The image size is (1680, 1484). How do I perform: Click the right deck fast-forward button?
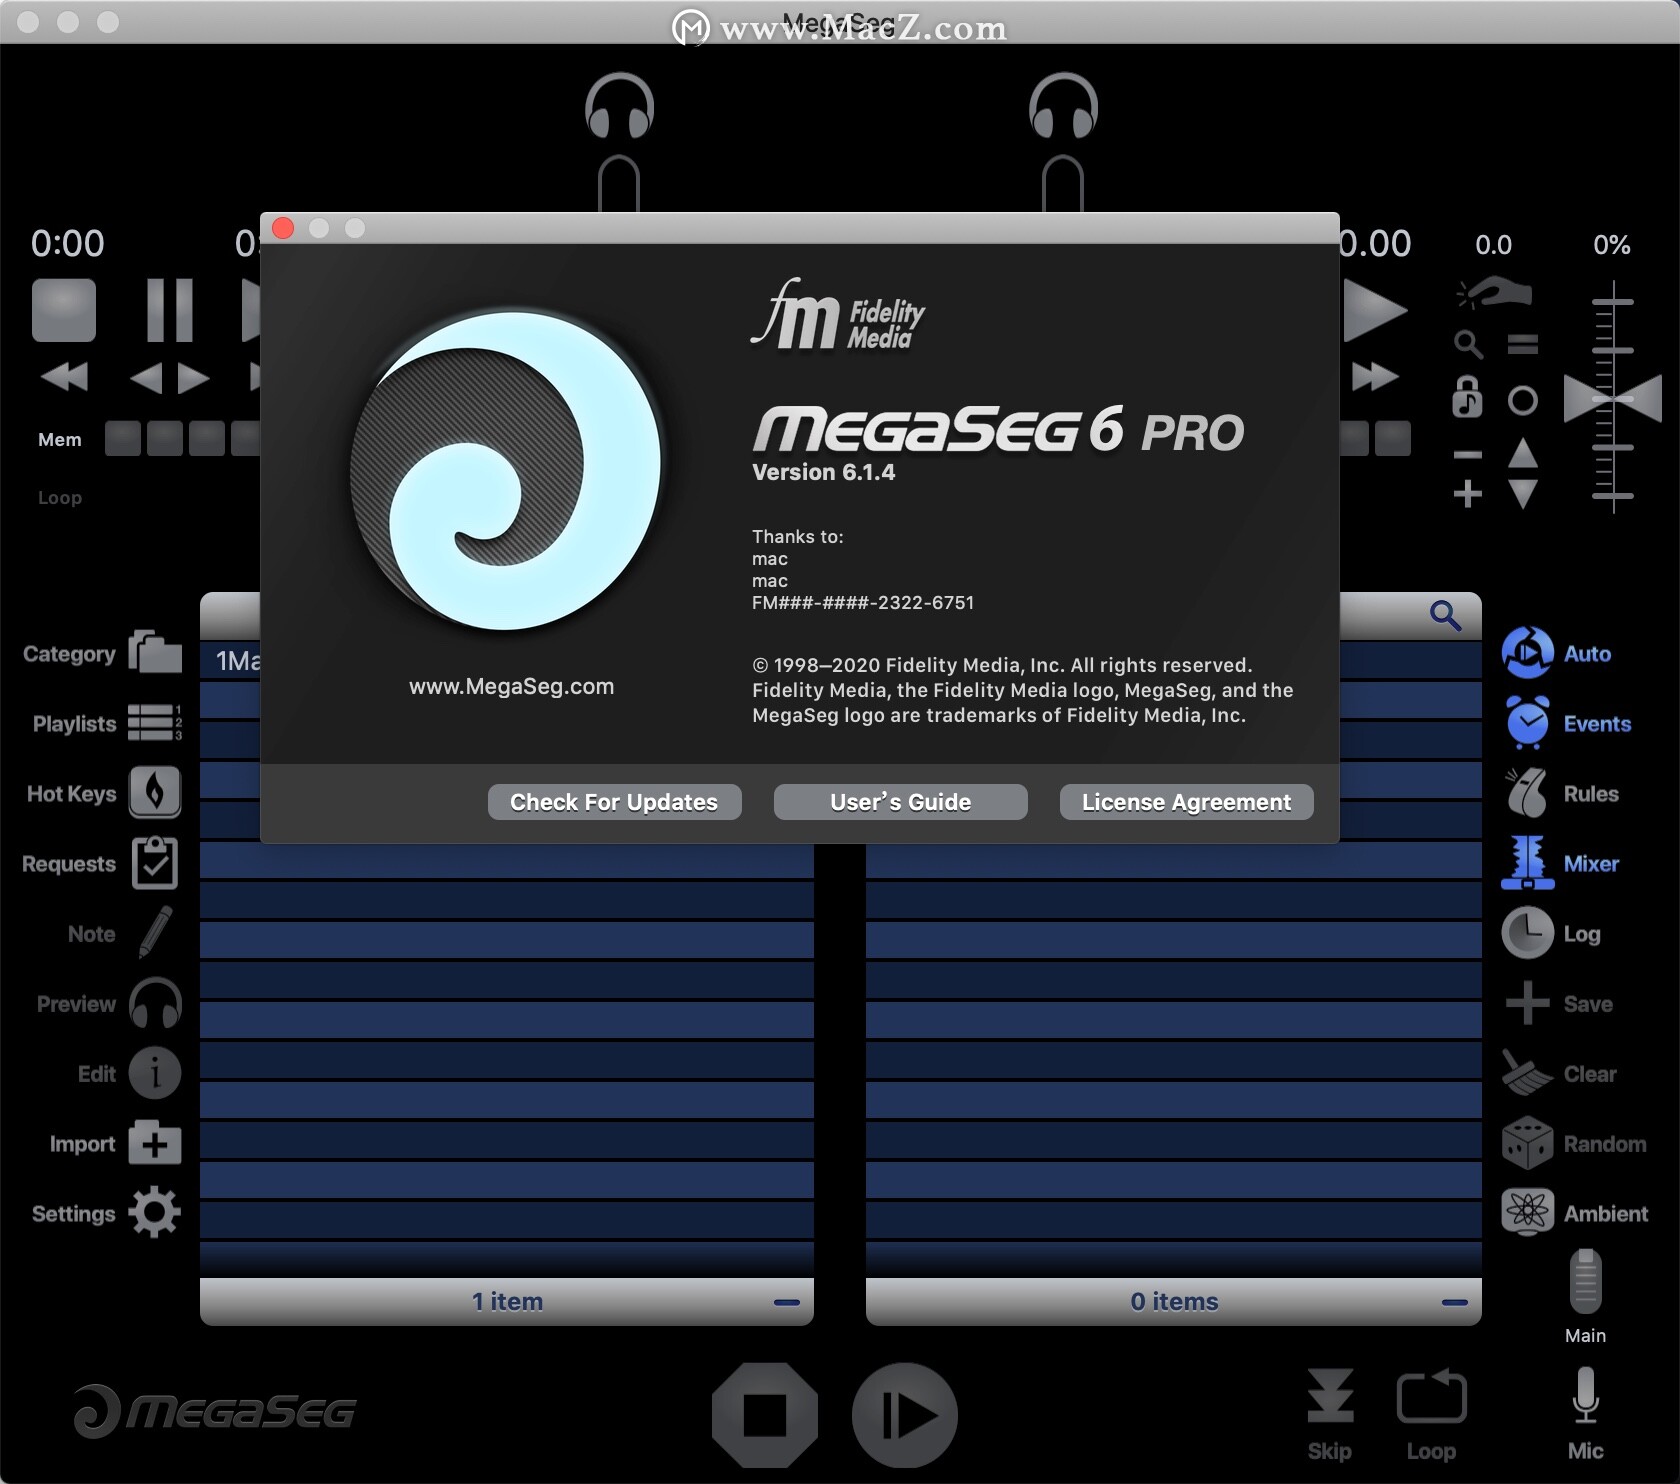(x=1376, y=377)
